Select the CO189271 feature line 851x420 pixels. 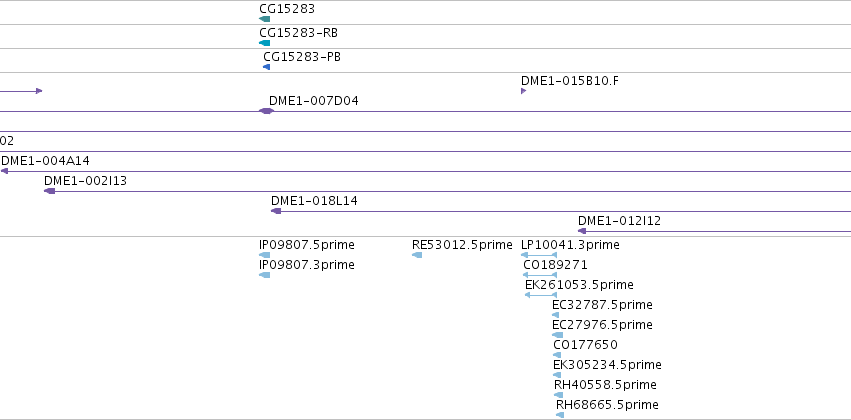(540, 275)
